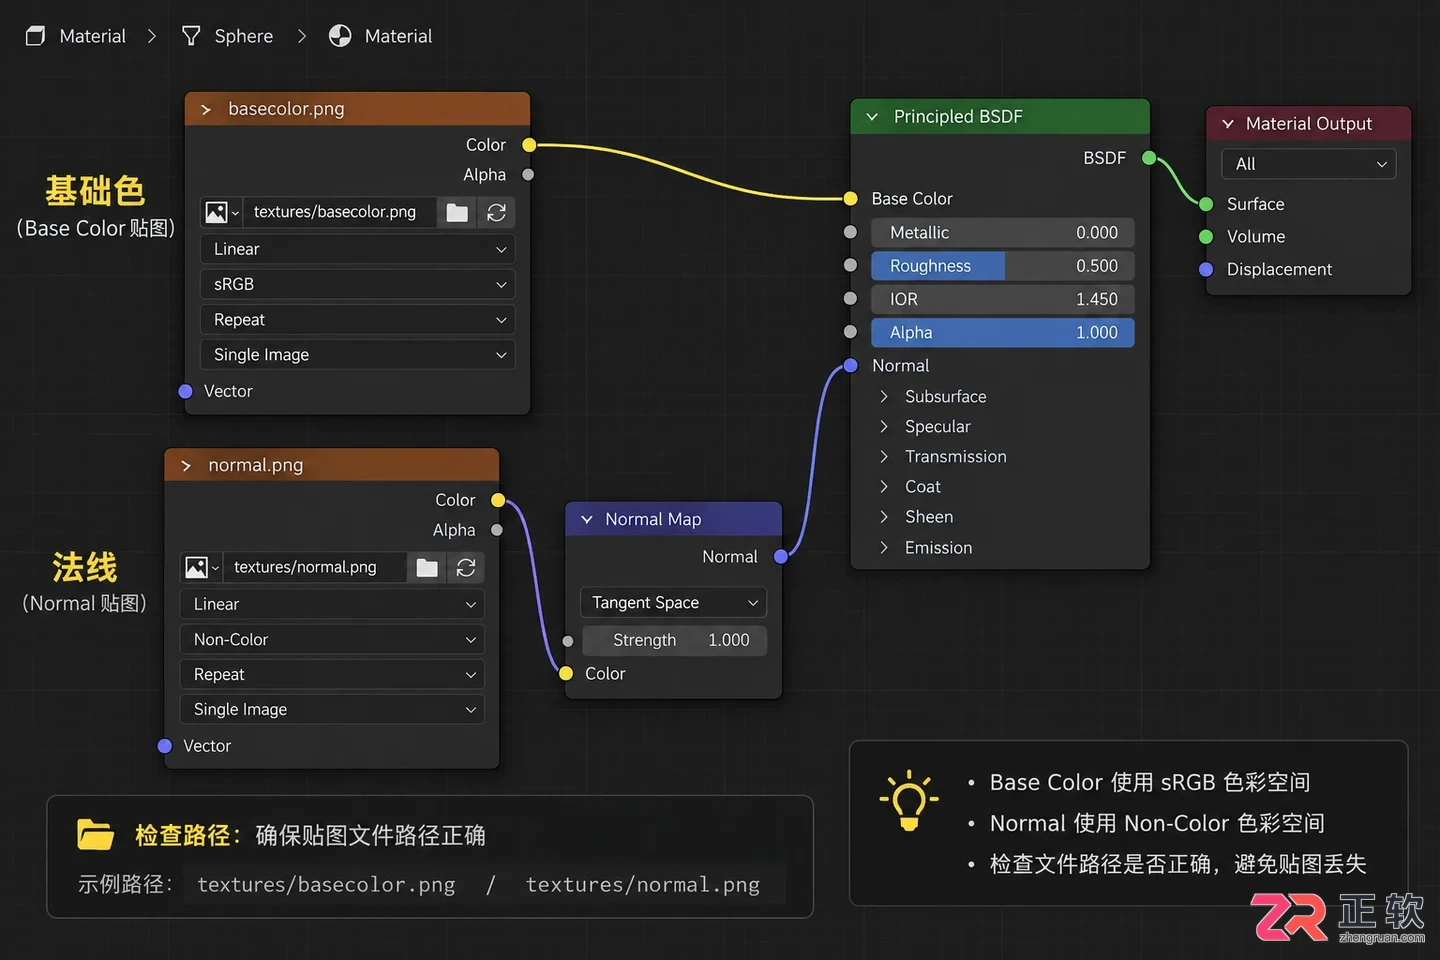The height and width of the screenshot is (960, 1440).
Task: Open image browser icon in basecolor.png node
Action: [x=221, y=212]
